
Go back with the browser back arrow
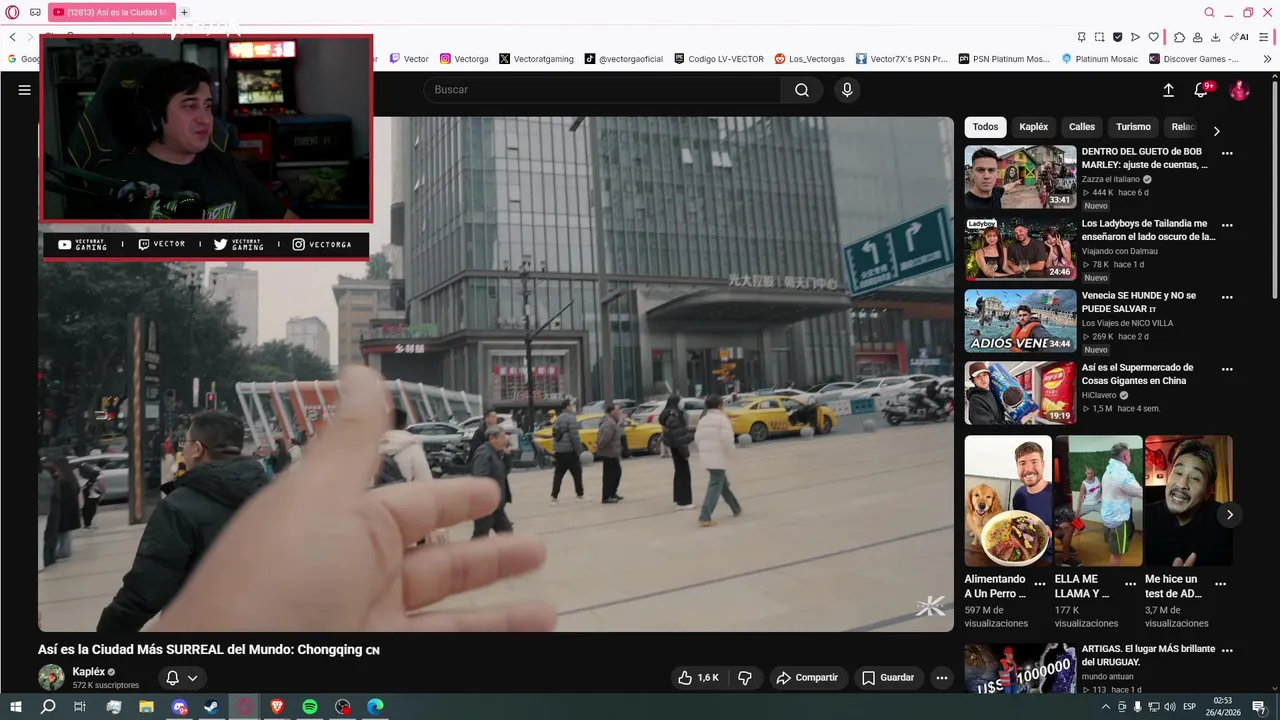(13, 37)
